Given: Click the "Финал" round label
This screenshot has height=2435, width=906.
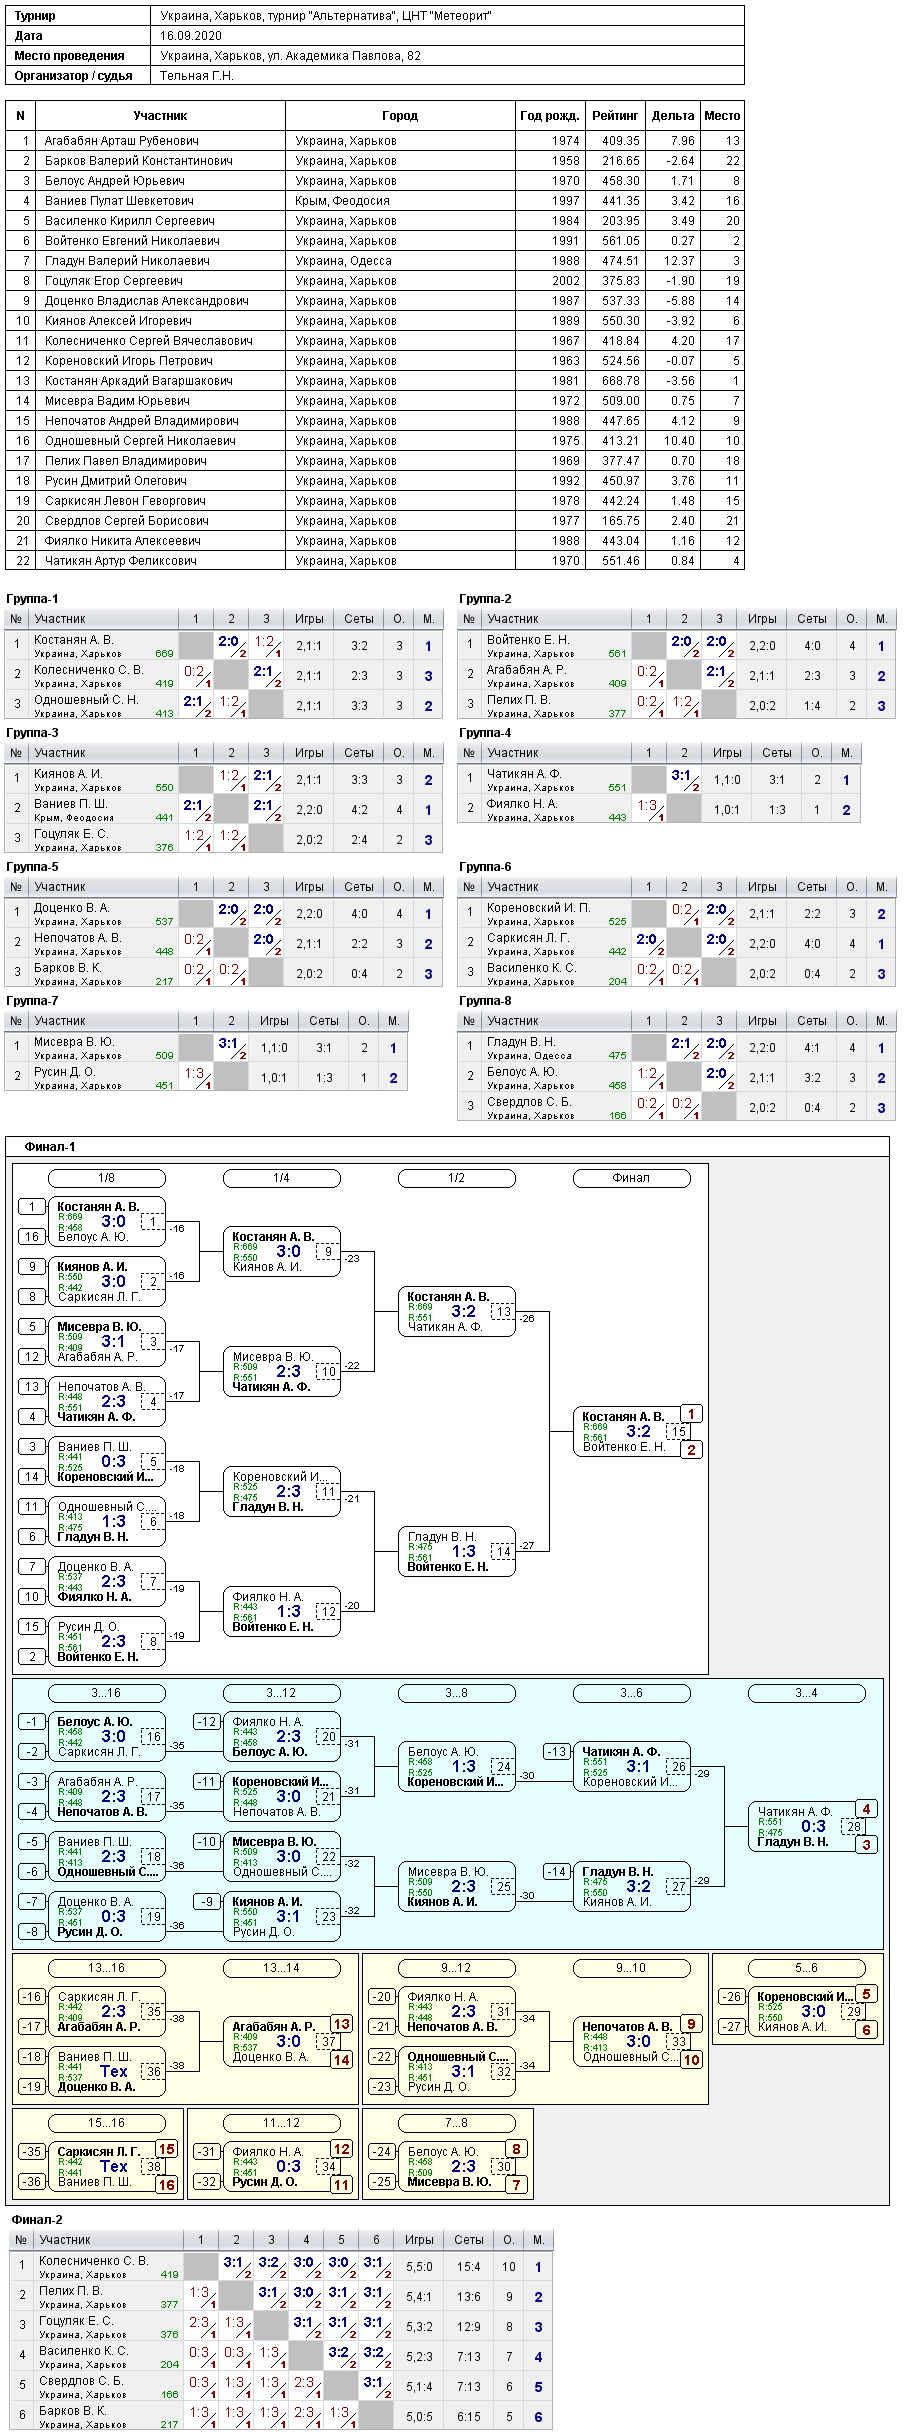Looking at the screenshot, I should pyautogui.click(x=631, y=1178).
